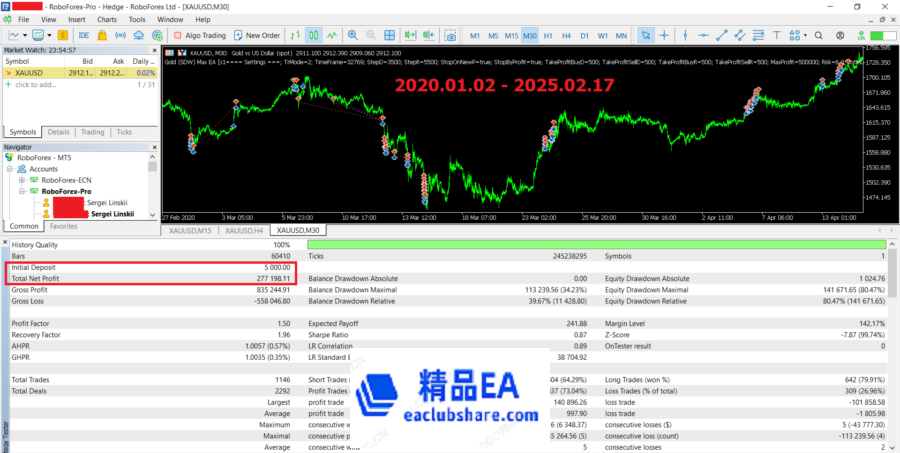Switch timeframe to H1

[x=548, y=36]
